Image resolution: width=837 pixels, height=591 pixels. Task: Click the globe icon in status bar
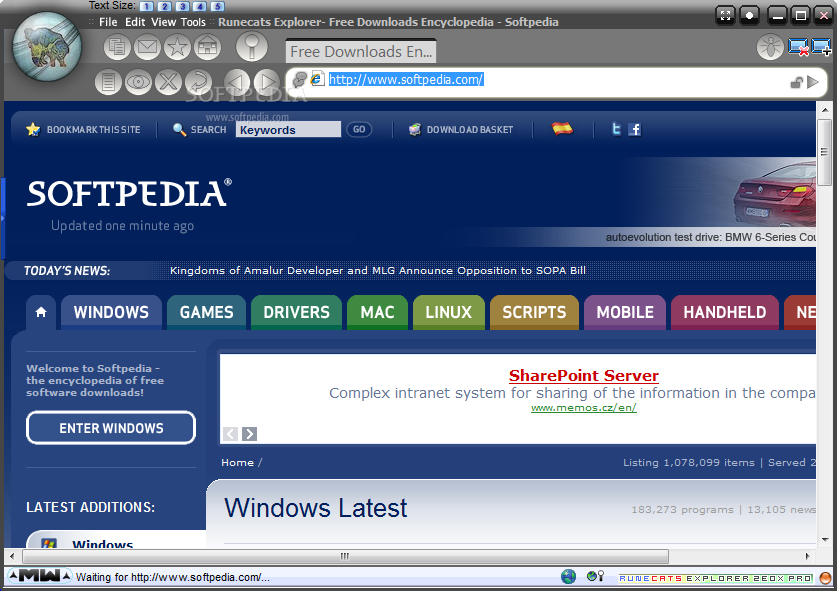click(568, 577)
